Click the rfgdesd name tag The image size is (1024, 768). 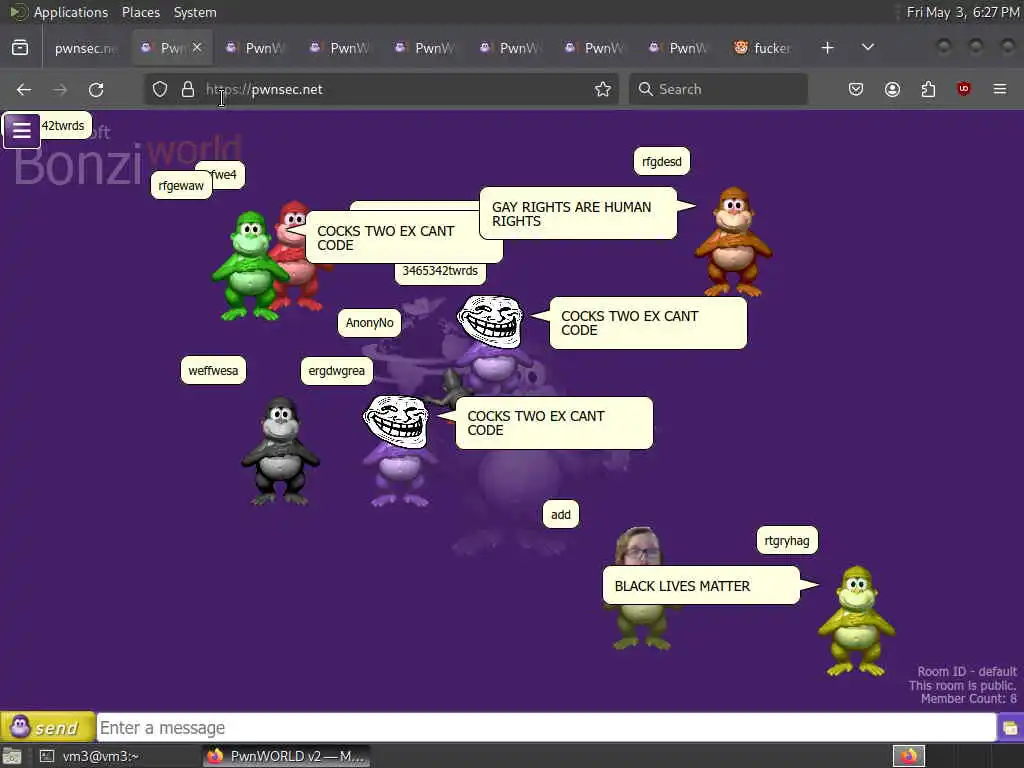coord(662,161)
